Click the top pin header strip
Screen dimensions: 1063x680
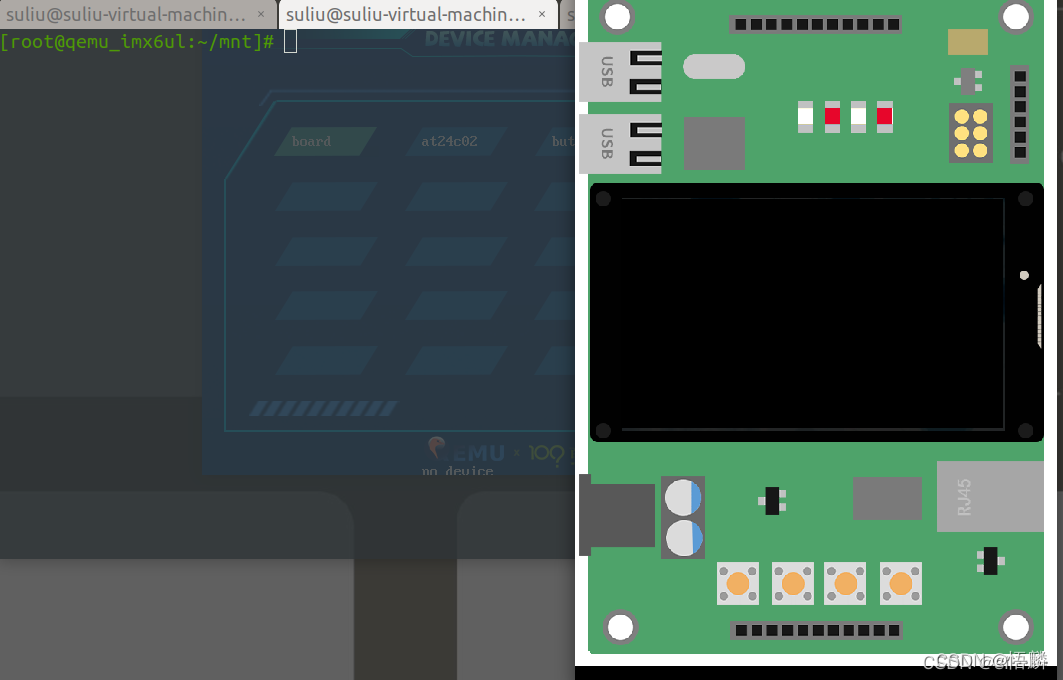point(816,24)
